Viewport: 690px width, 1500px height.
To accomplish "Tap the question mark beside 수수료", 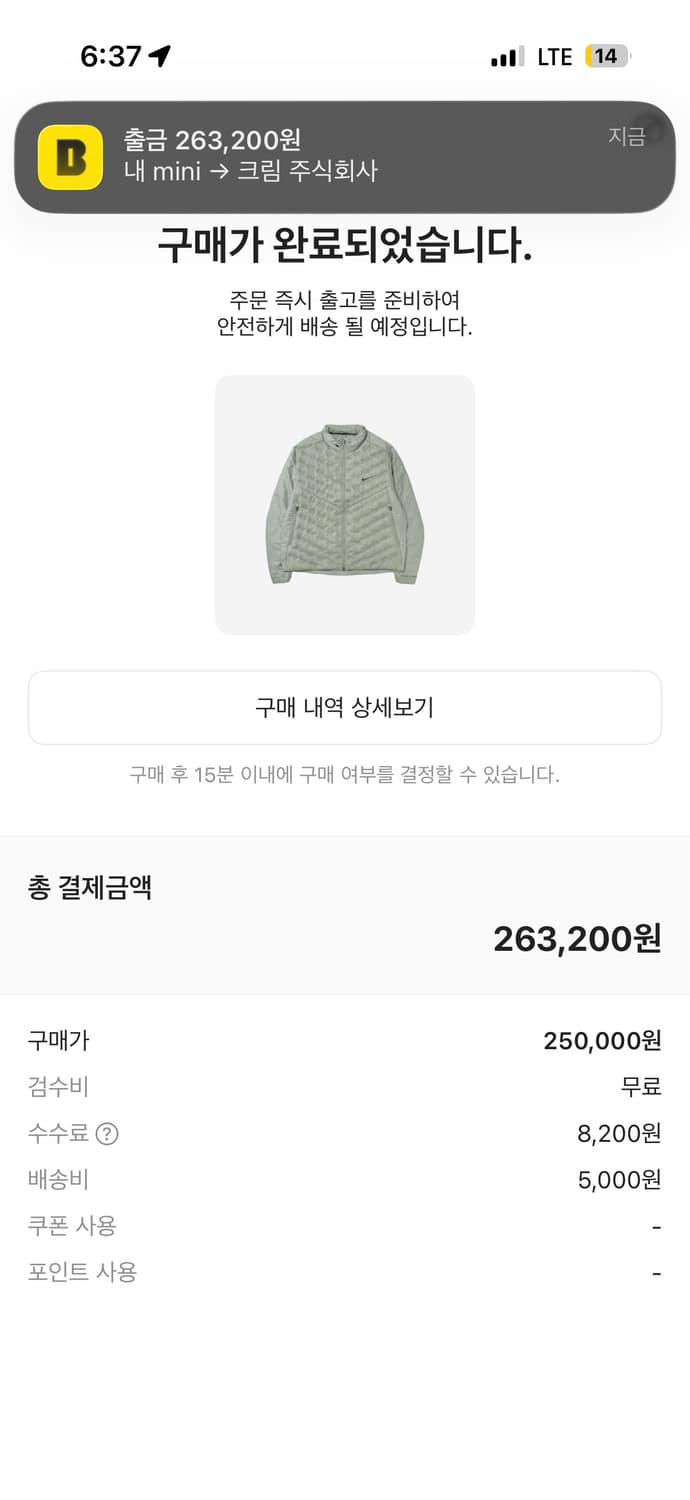I will click(107, 1134).
